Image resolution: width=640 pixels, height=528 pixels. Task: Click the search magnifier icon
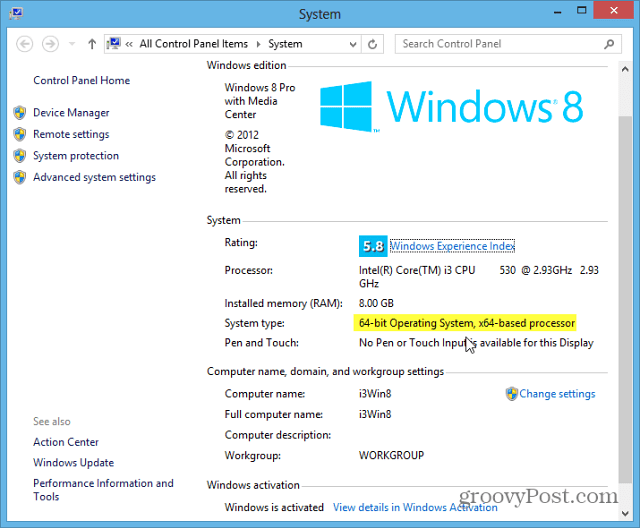609,44
